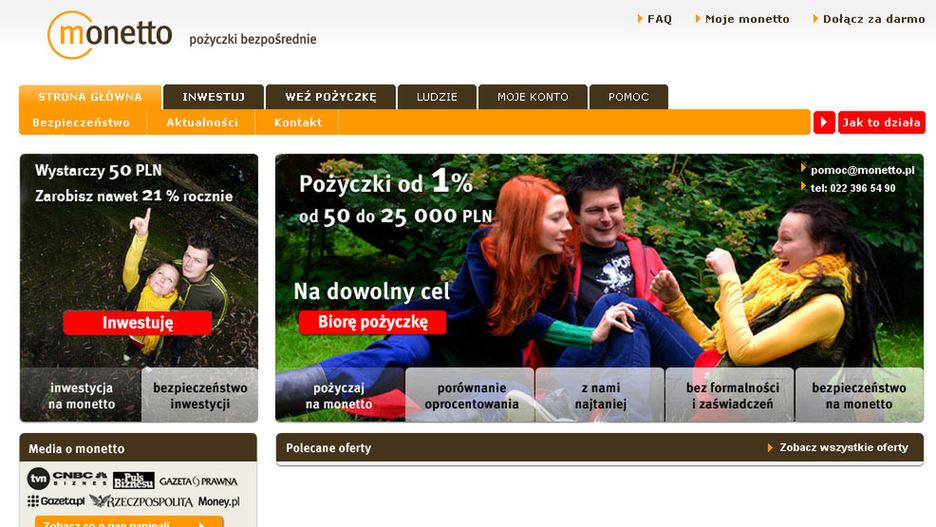Click the red Inwestuję button
Viewport: 936px width, 527px height.
click(138, 323)
